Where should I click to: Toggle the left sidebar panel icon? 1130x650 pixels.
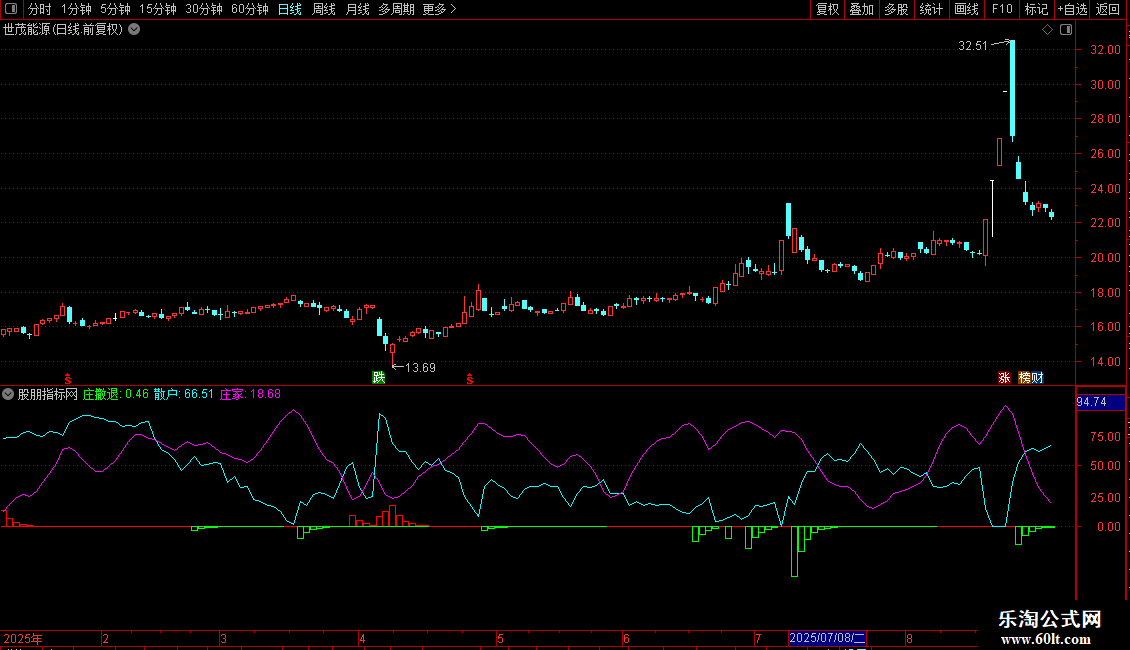(x=11, y=9)
